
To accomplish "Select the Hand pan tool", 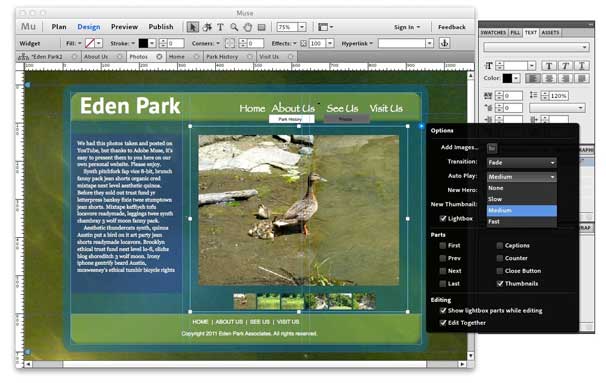I will coord(248,27).
